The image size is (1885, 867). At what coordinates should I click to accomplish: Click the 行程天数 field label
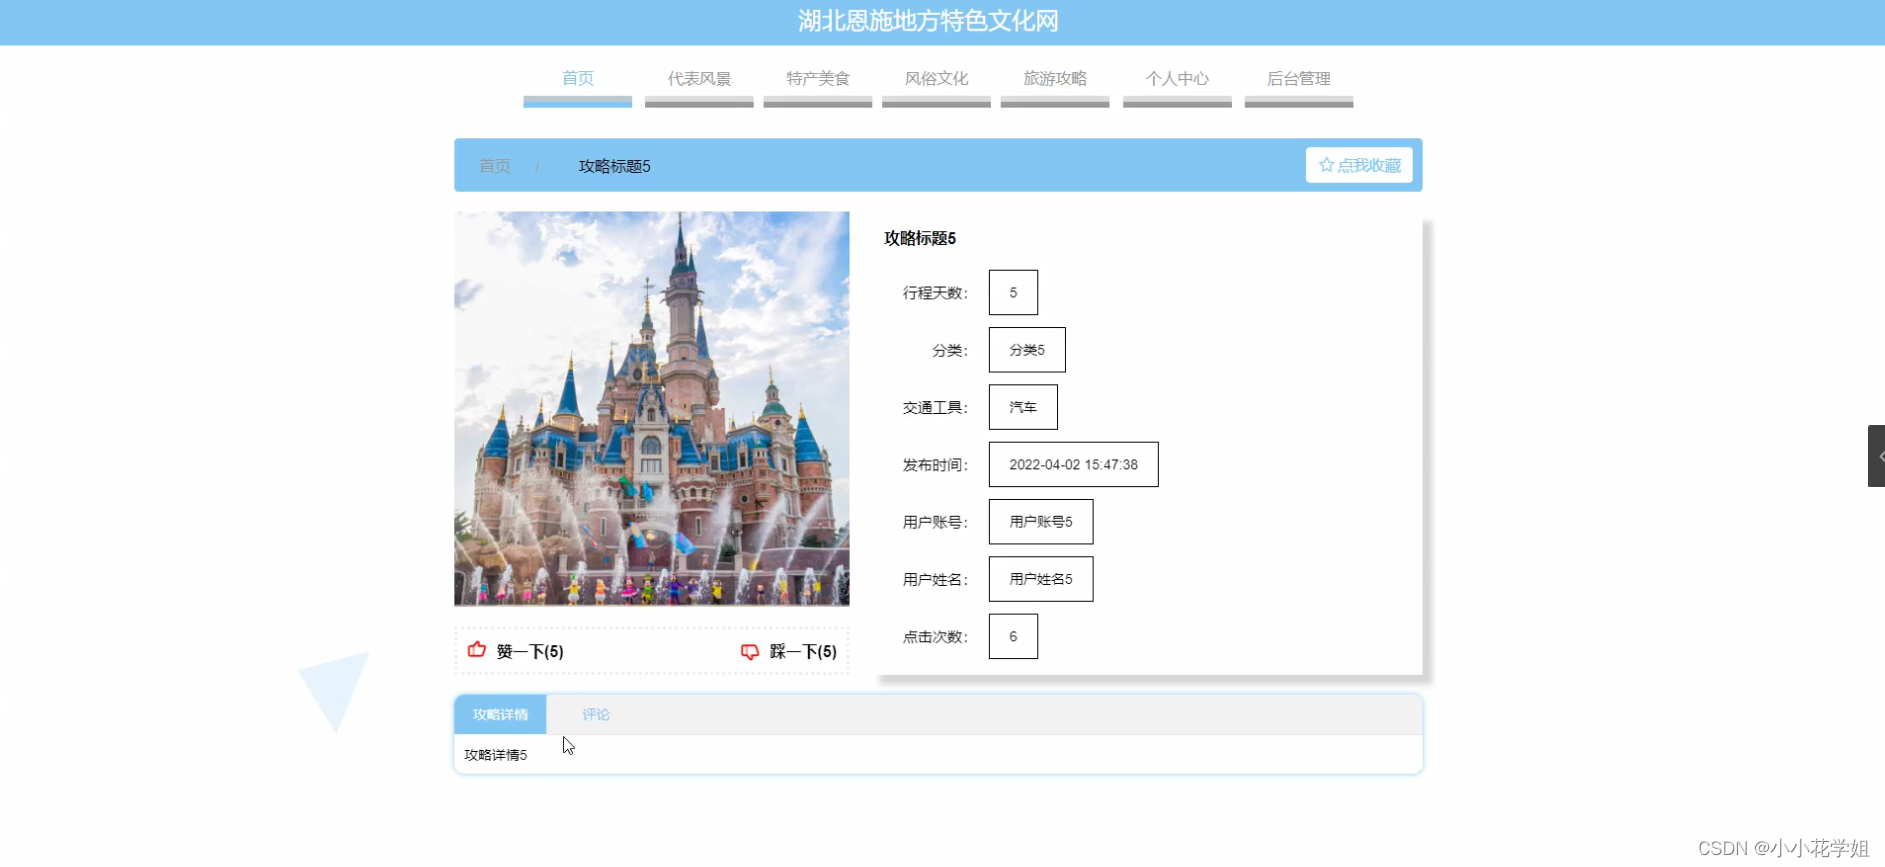[935, 293]
